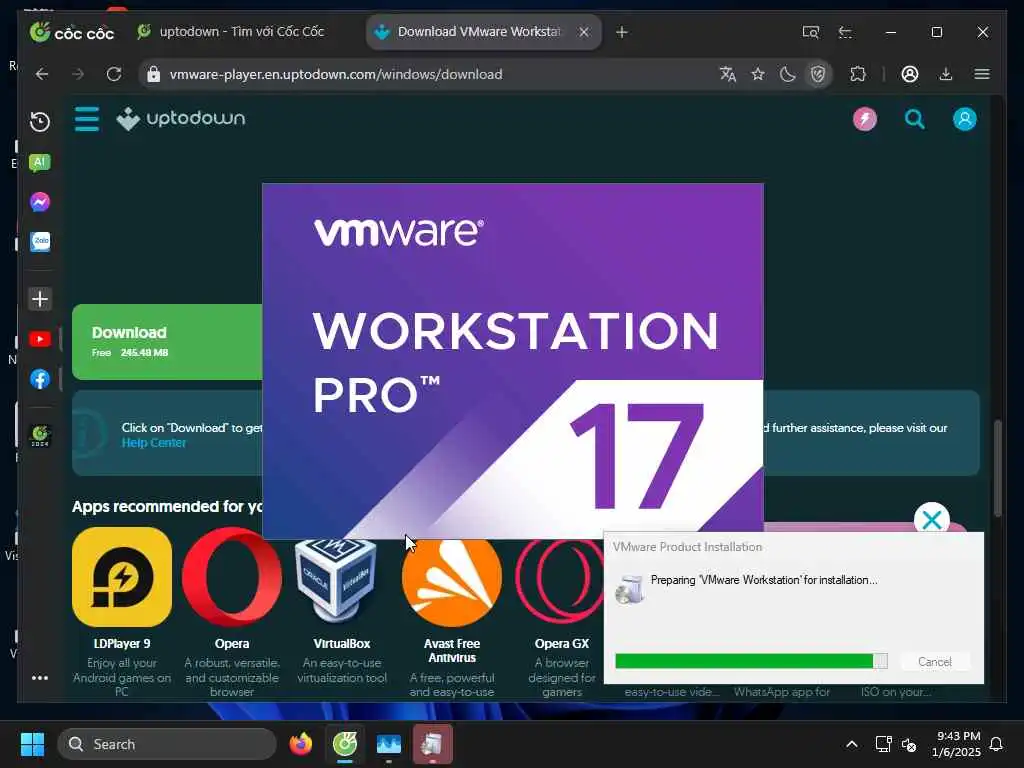Open the Windows Start menu

(x=32, y=744)
